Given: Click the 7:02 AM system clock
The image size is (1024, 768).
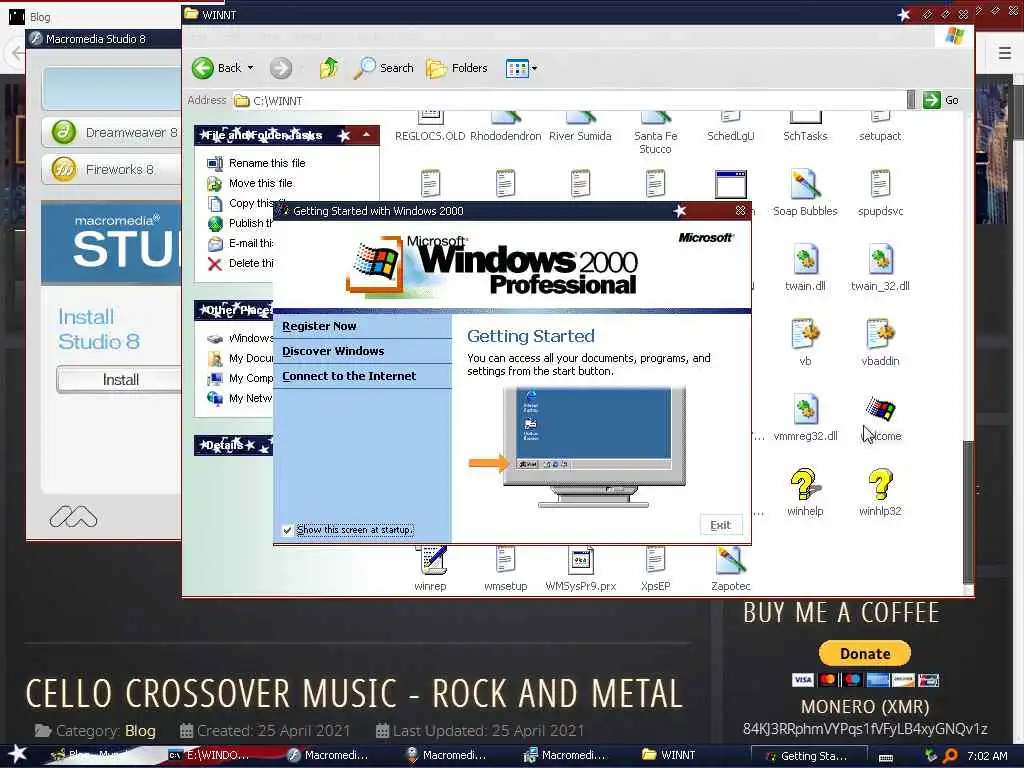Looking at the screenshot, I should click(987, 756).
